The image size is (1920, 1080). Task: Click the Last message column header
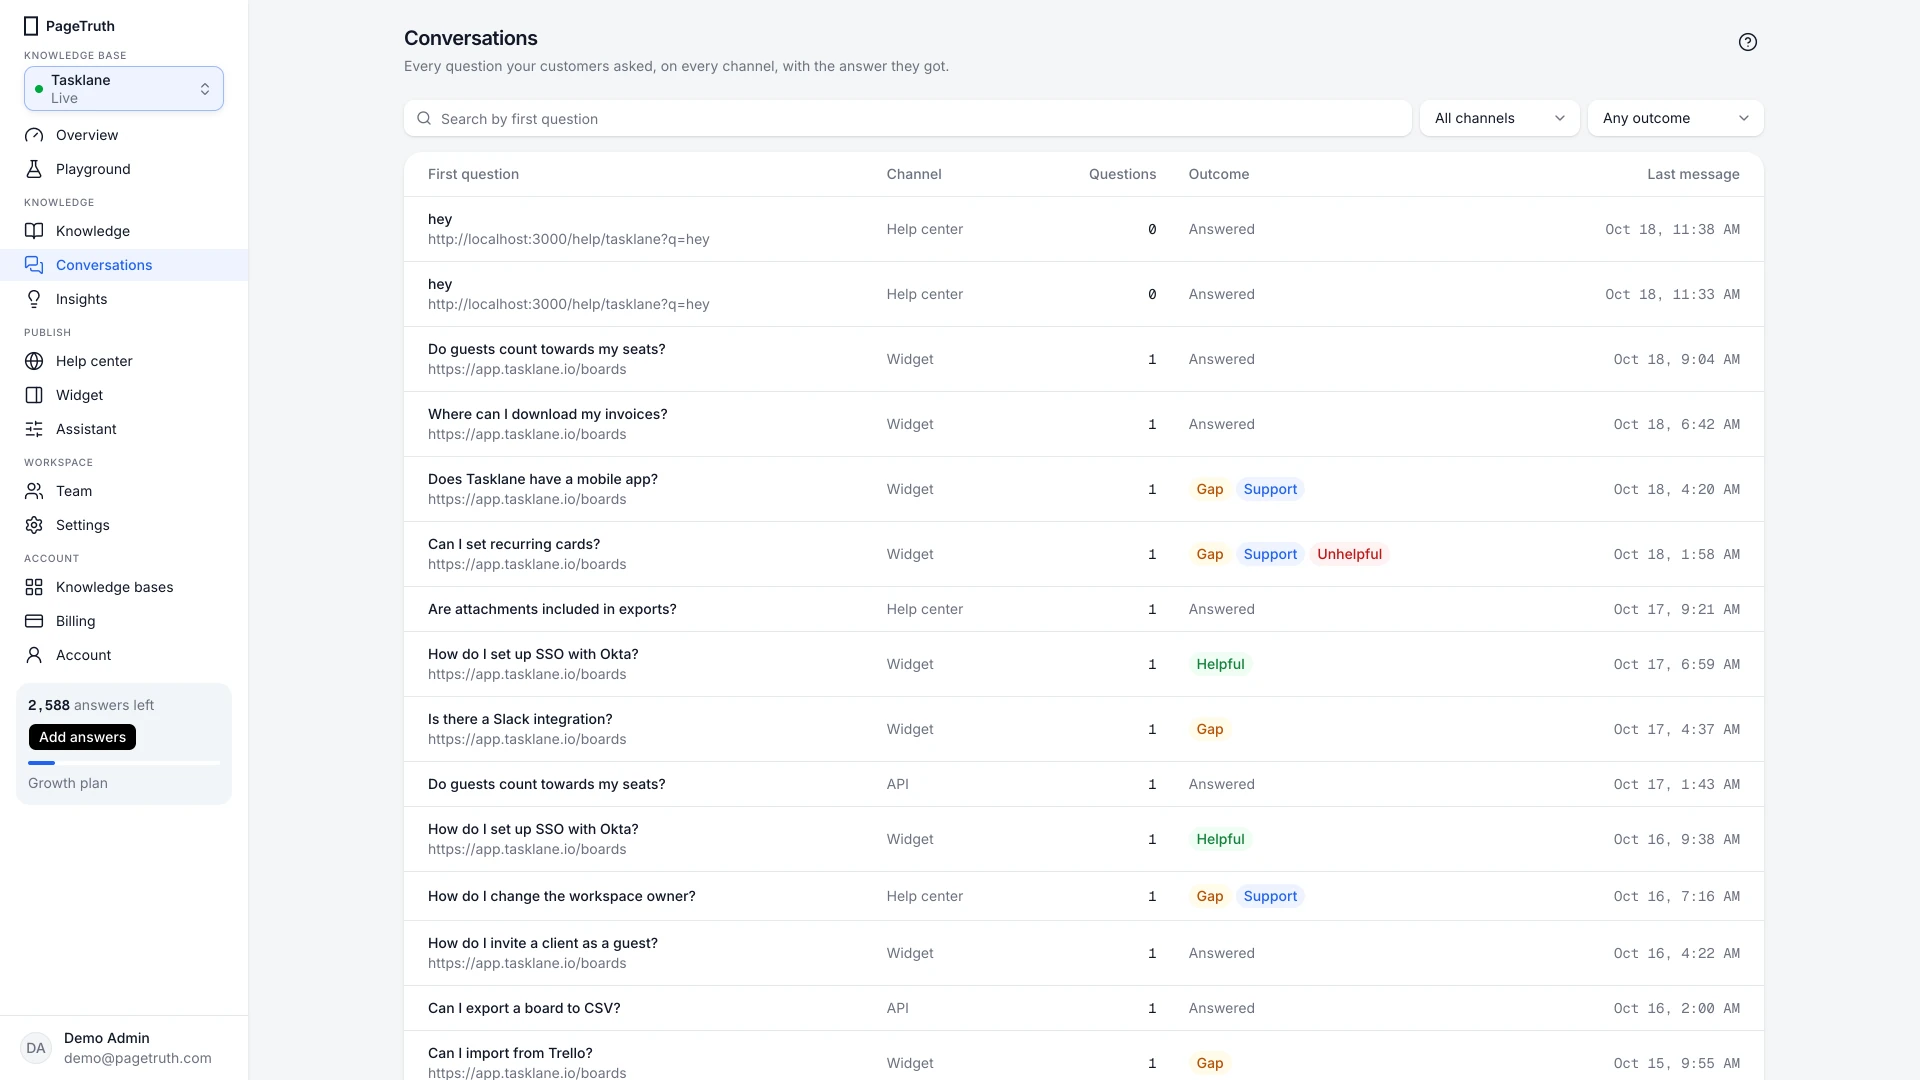[x=1693, y=174]
